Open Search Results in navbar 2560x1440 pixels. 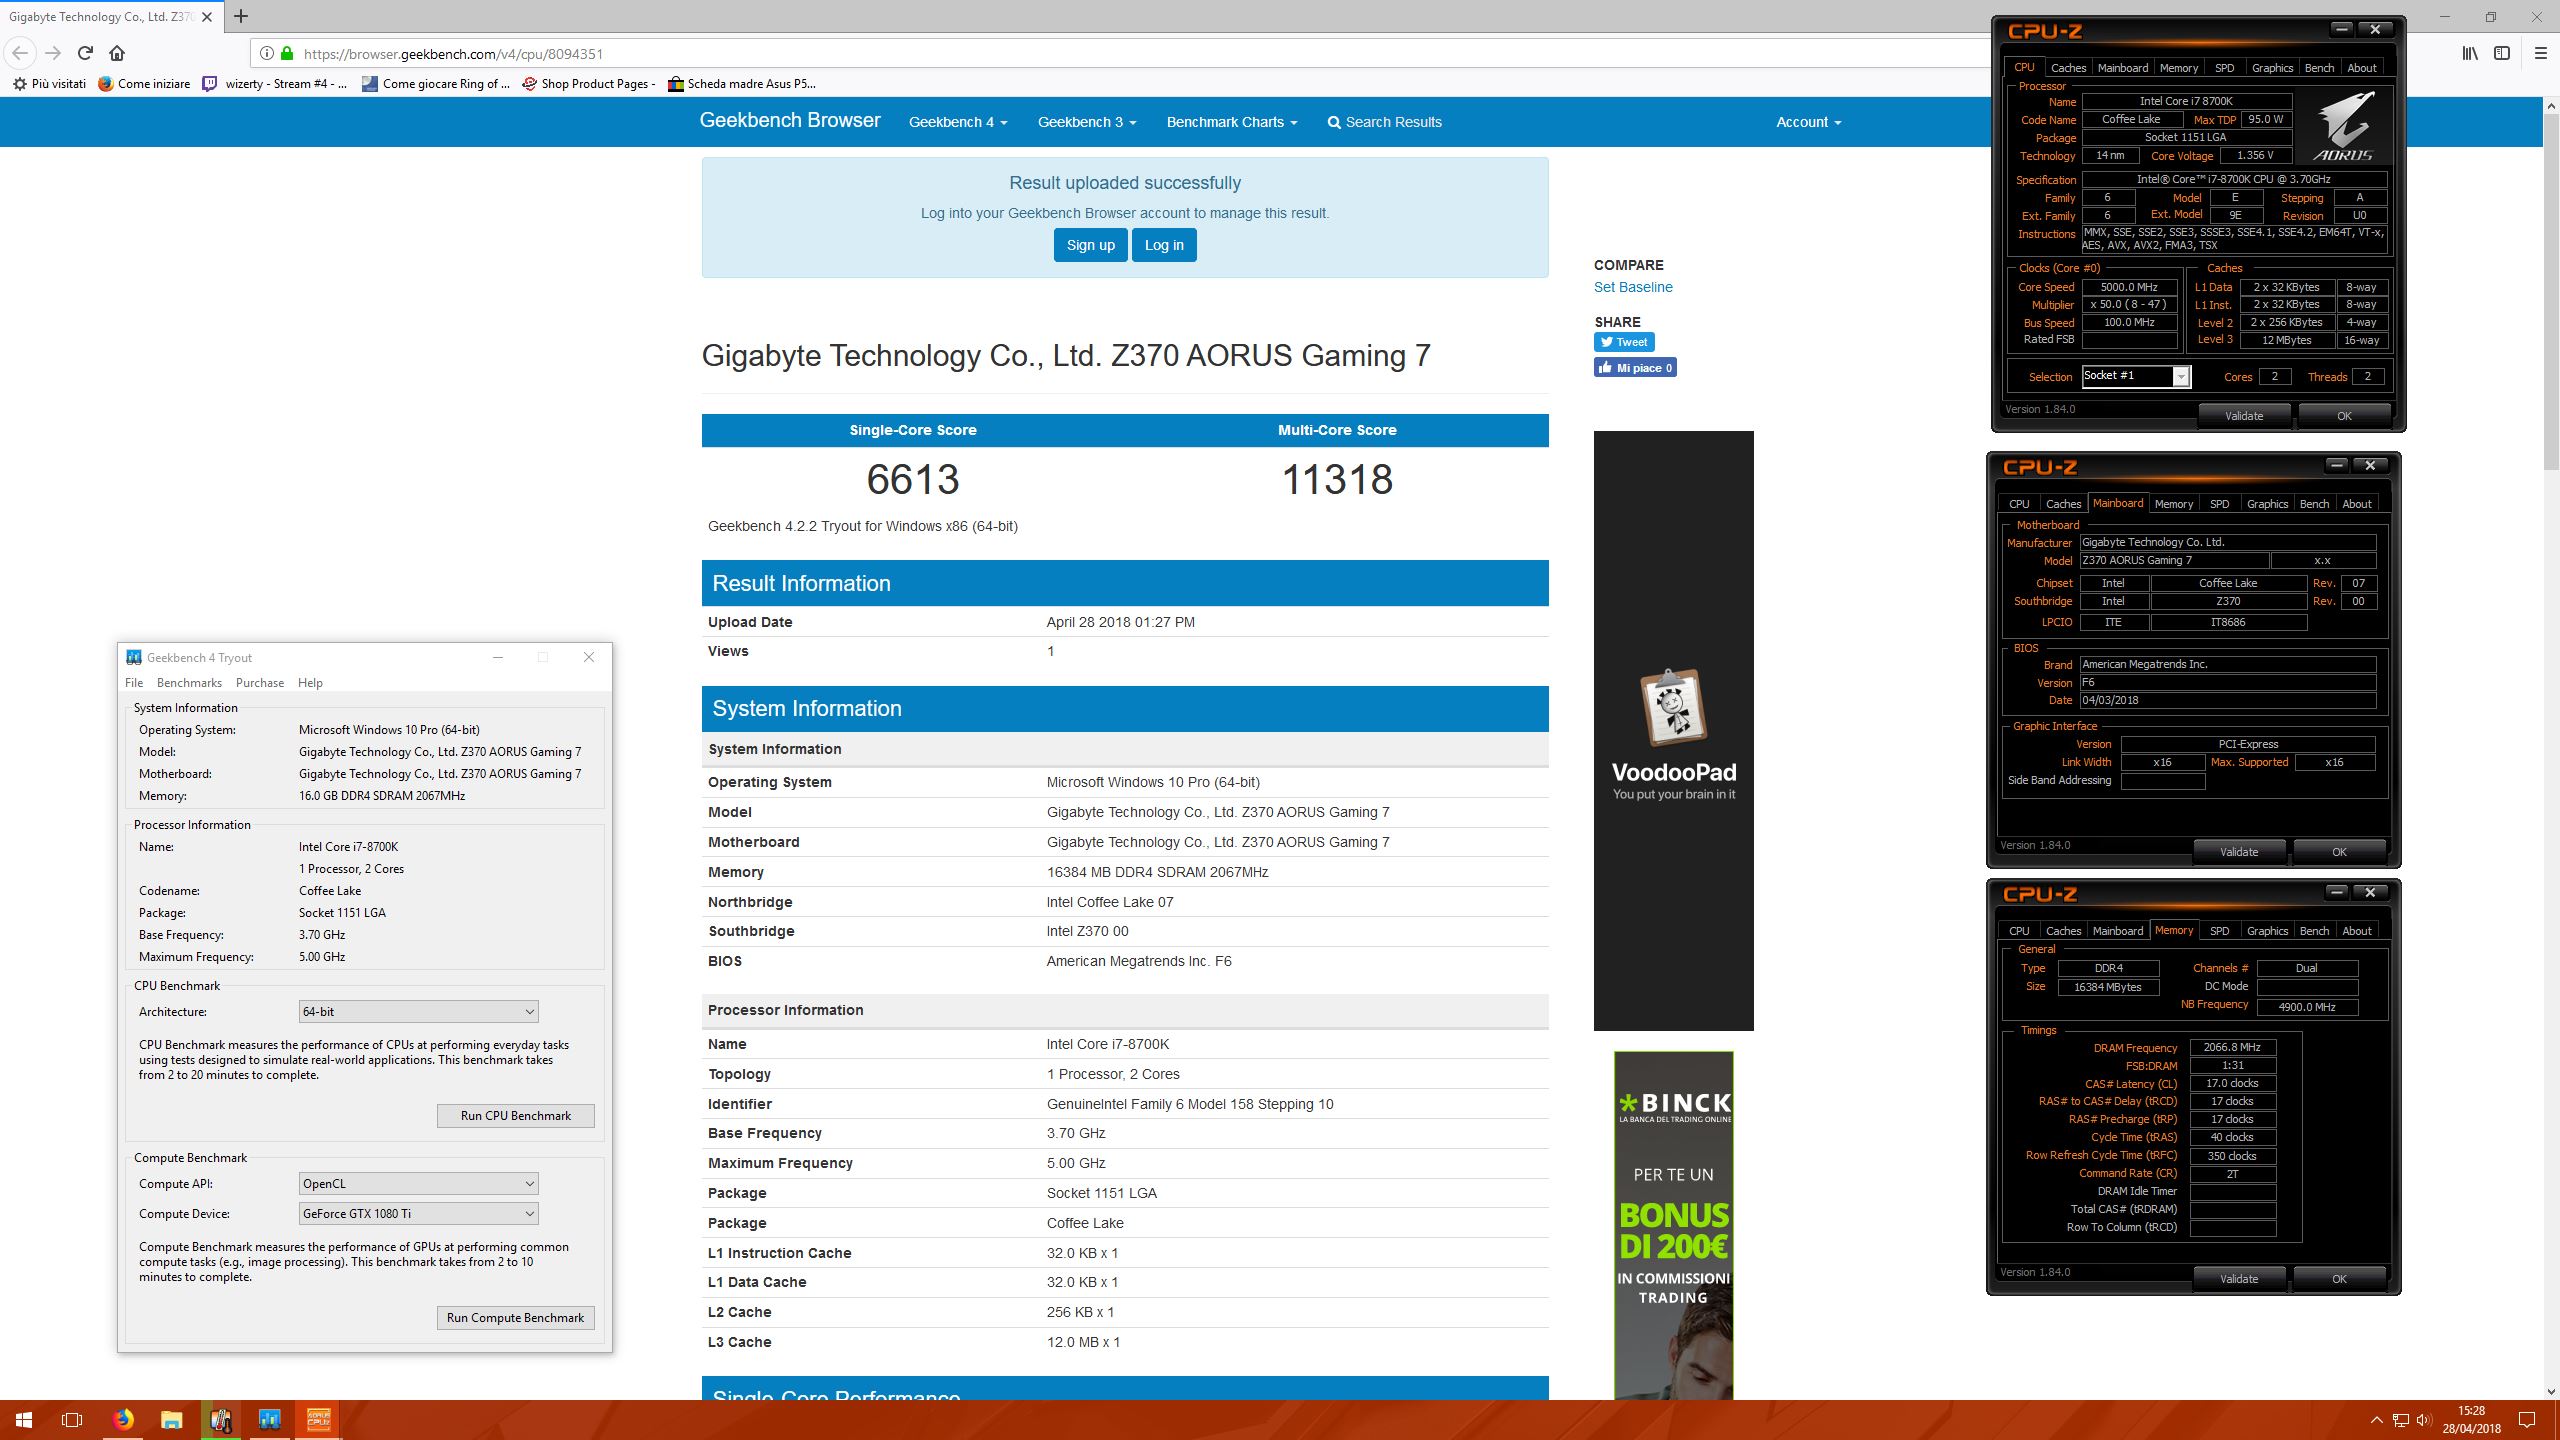click(1384, 122)
